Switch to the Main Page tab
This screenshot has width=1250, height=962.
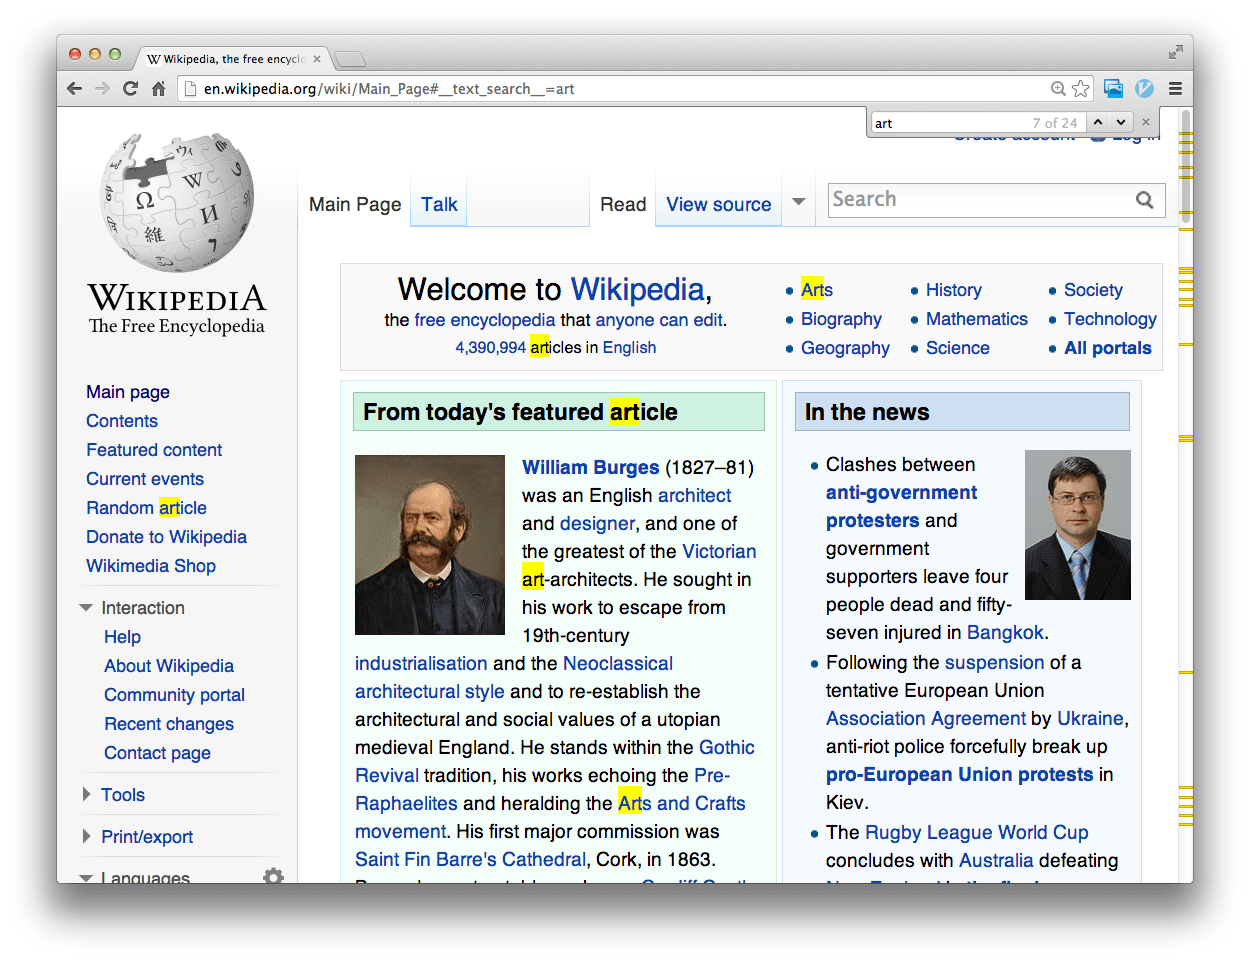[x=355, y=205]
